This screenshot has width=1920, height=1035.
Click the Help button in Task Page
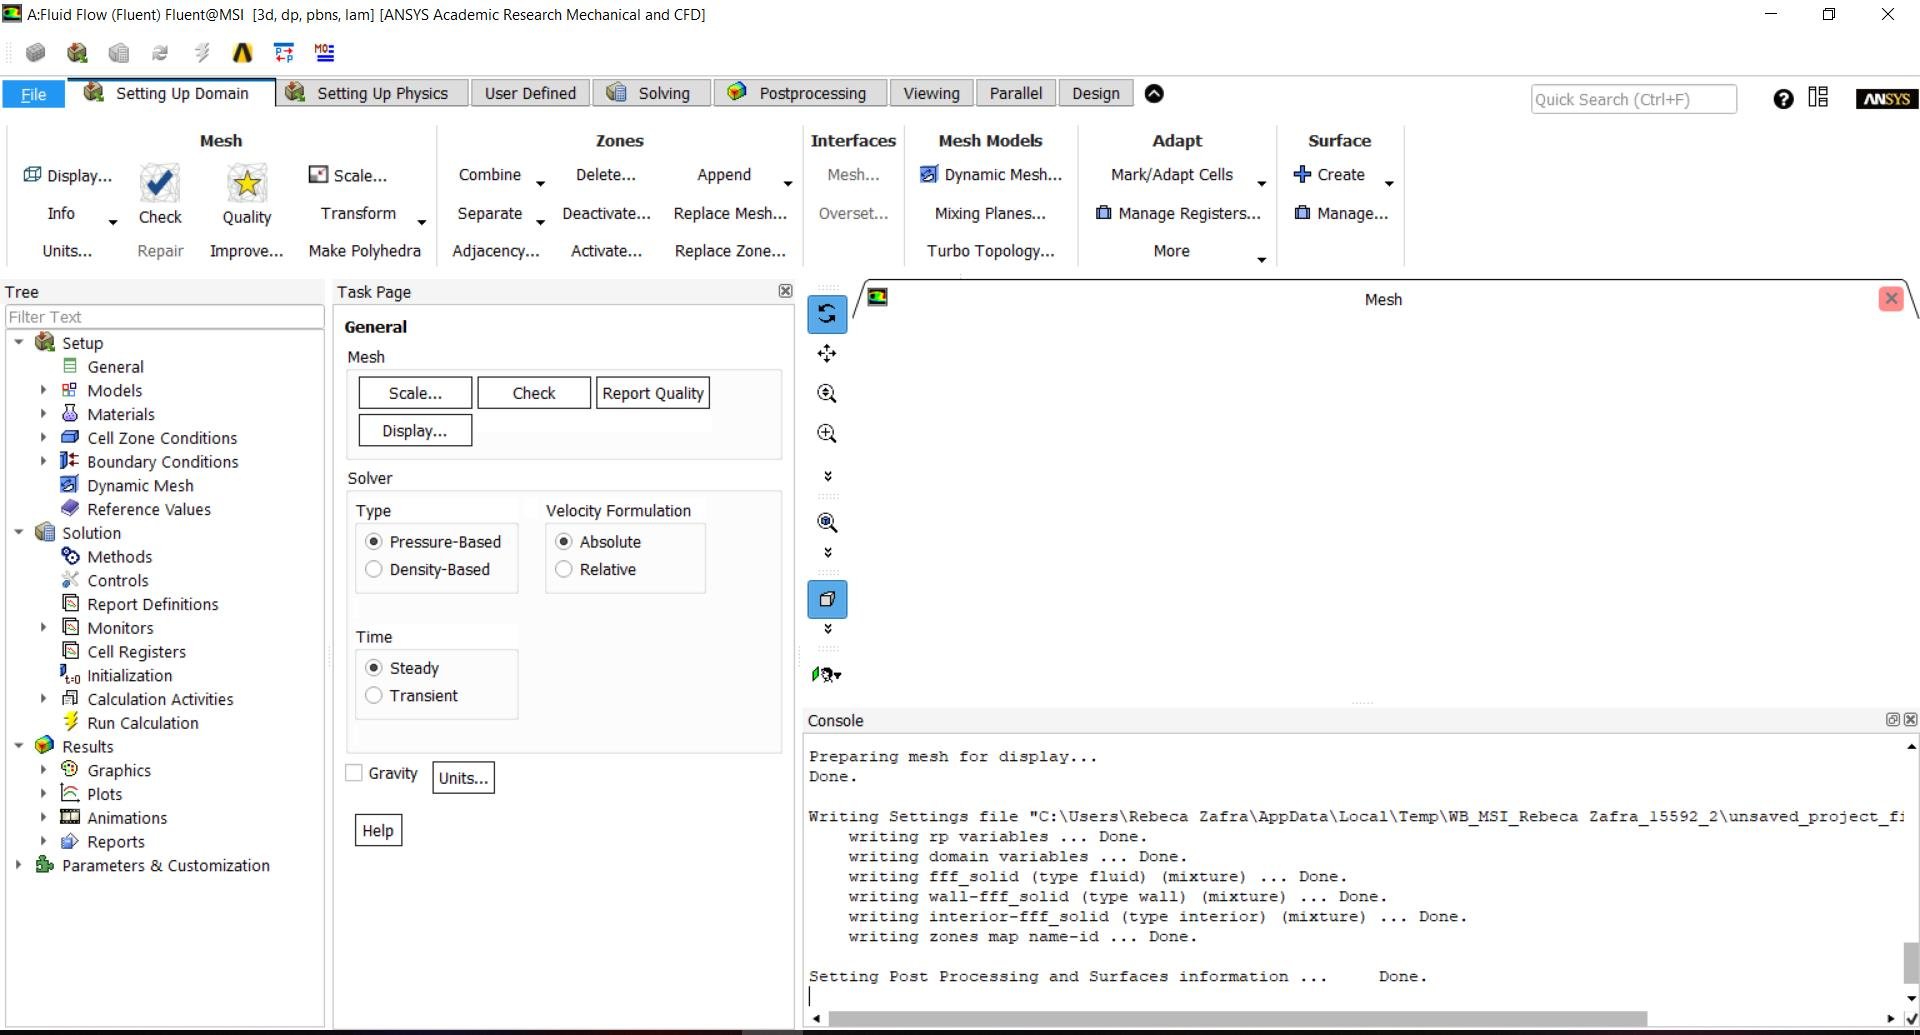coord(378,830)
